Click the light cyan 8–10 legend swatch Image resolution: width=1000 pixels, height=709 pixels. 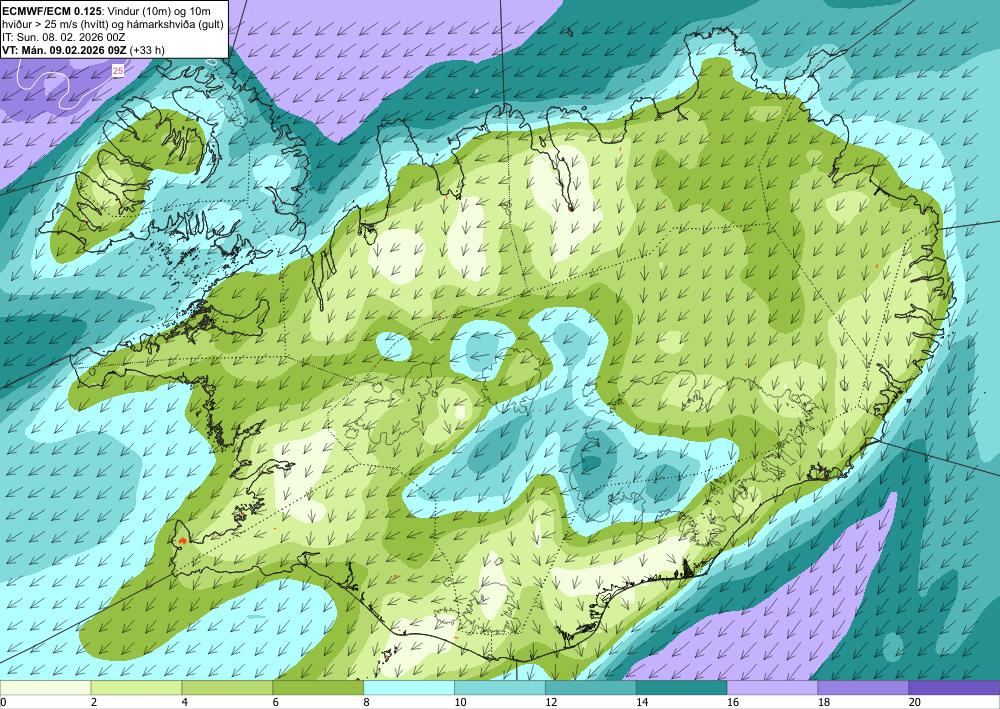(409, 688)
